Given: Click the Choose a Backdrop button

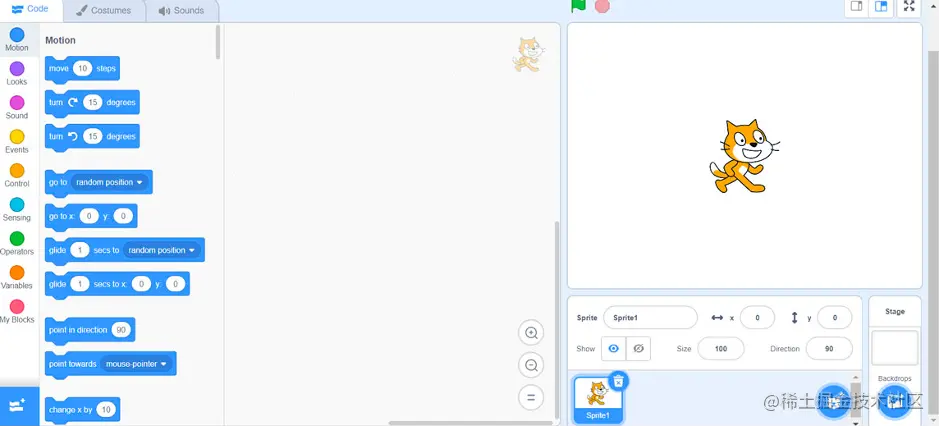Looking at the screenshot, I should (x=895, y=402).
